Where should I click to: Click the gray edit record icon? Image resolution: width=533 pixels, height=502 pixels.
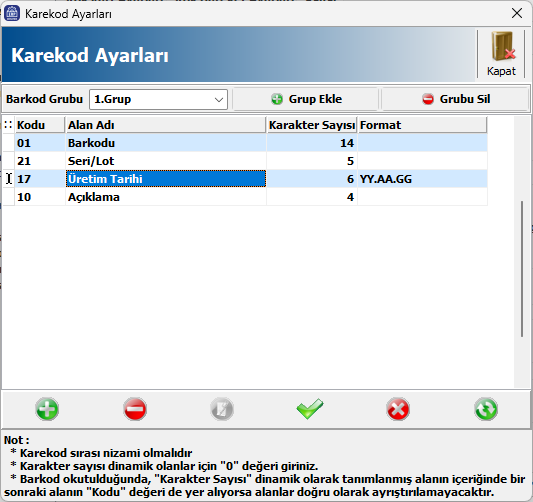222,409
